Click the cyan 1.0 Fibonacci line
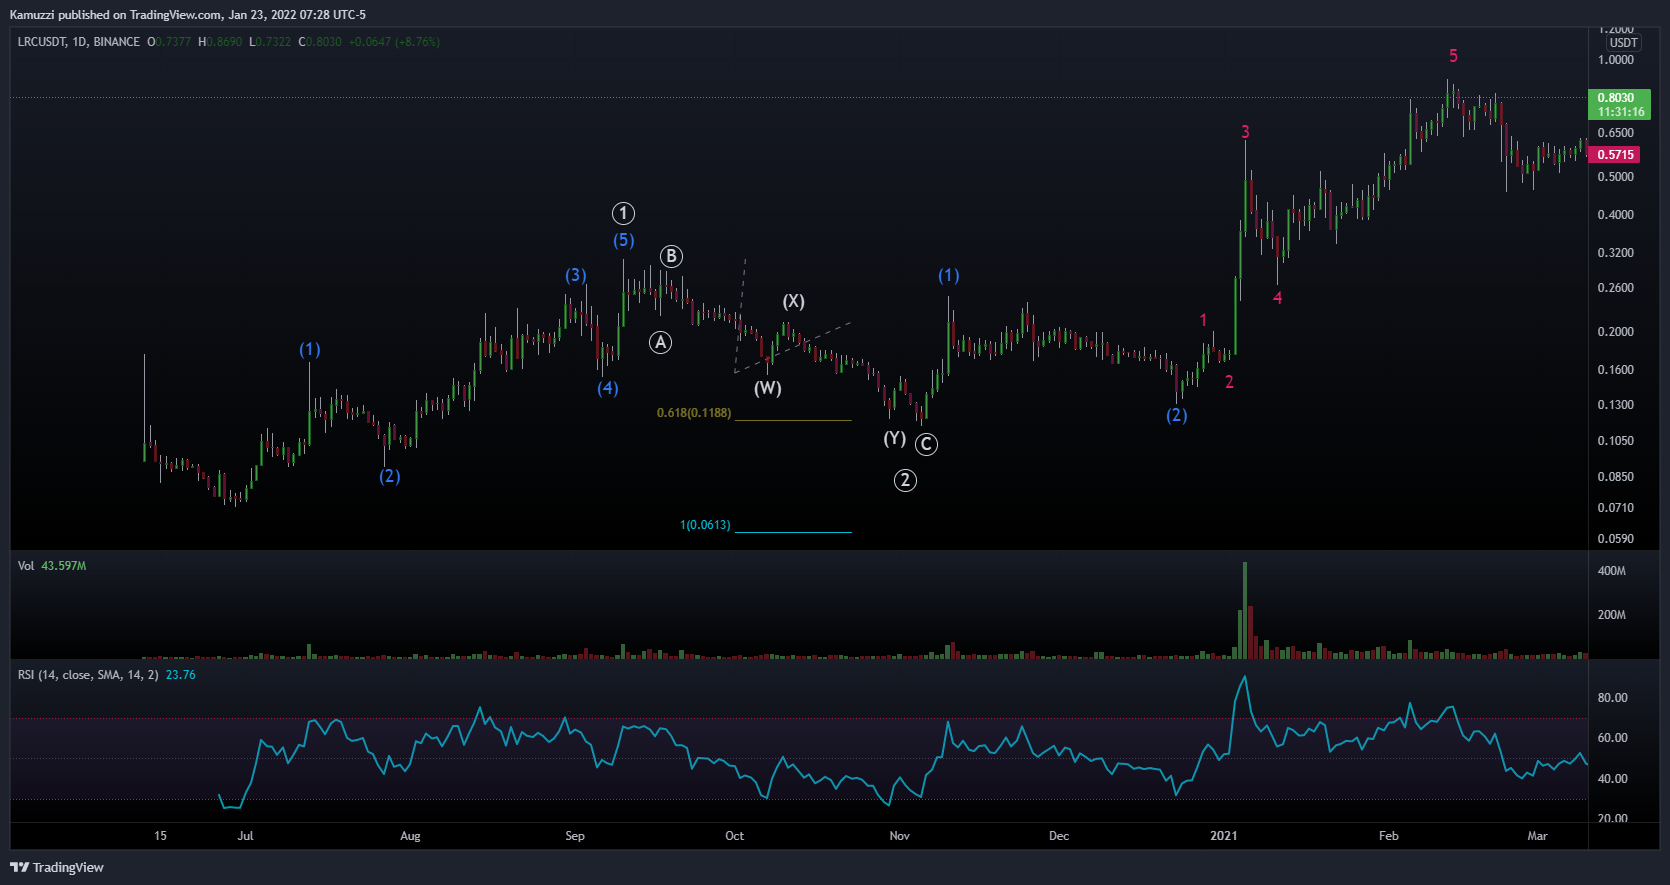 click(793, 532)
